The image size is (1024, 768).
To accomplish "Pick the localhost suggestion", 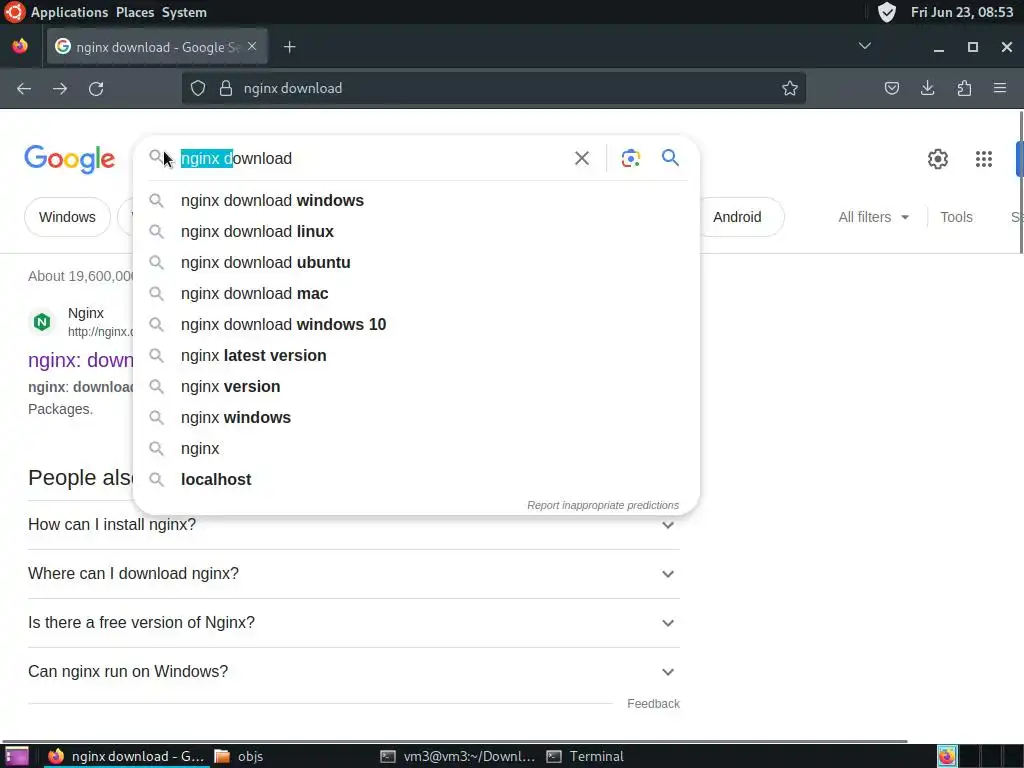I will point(416,479).
